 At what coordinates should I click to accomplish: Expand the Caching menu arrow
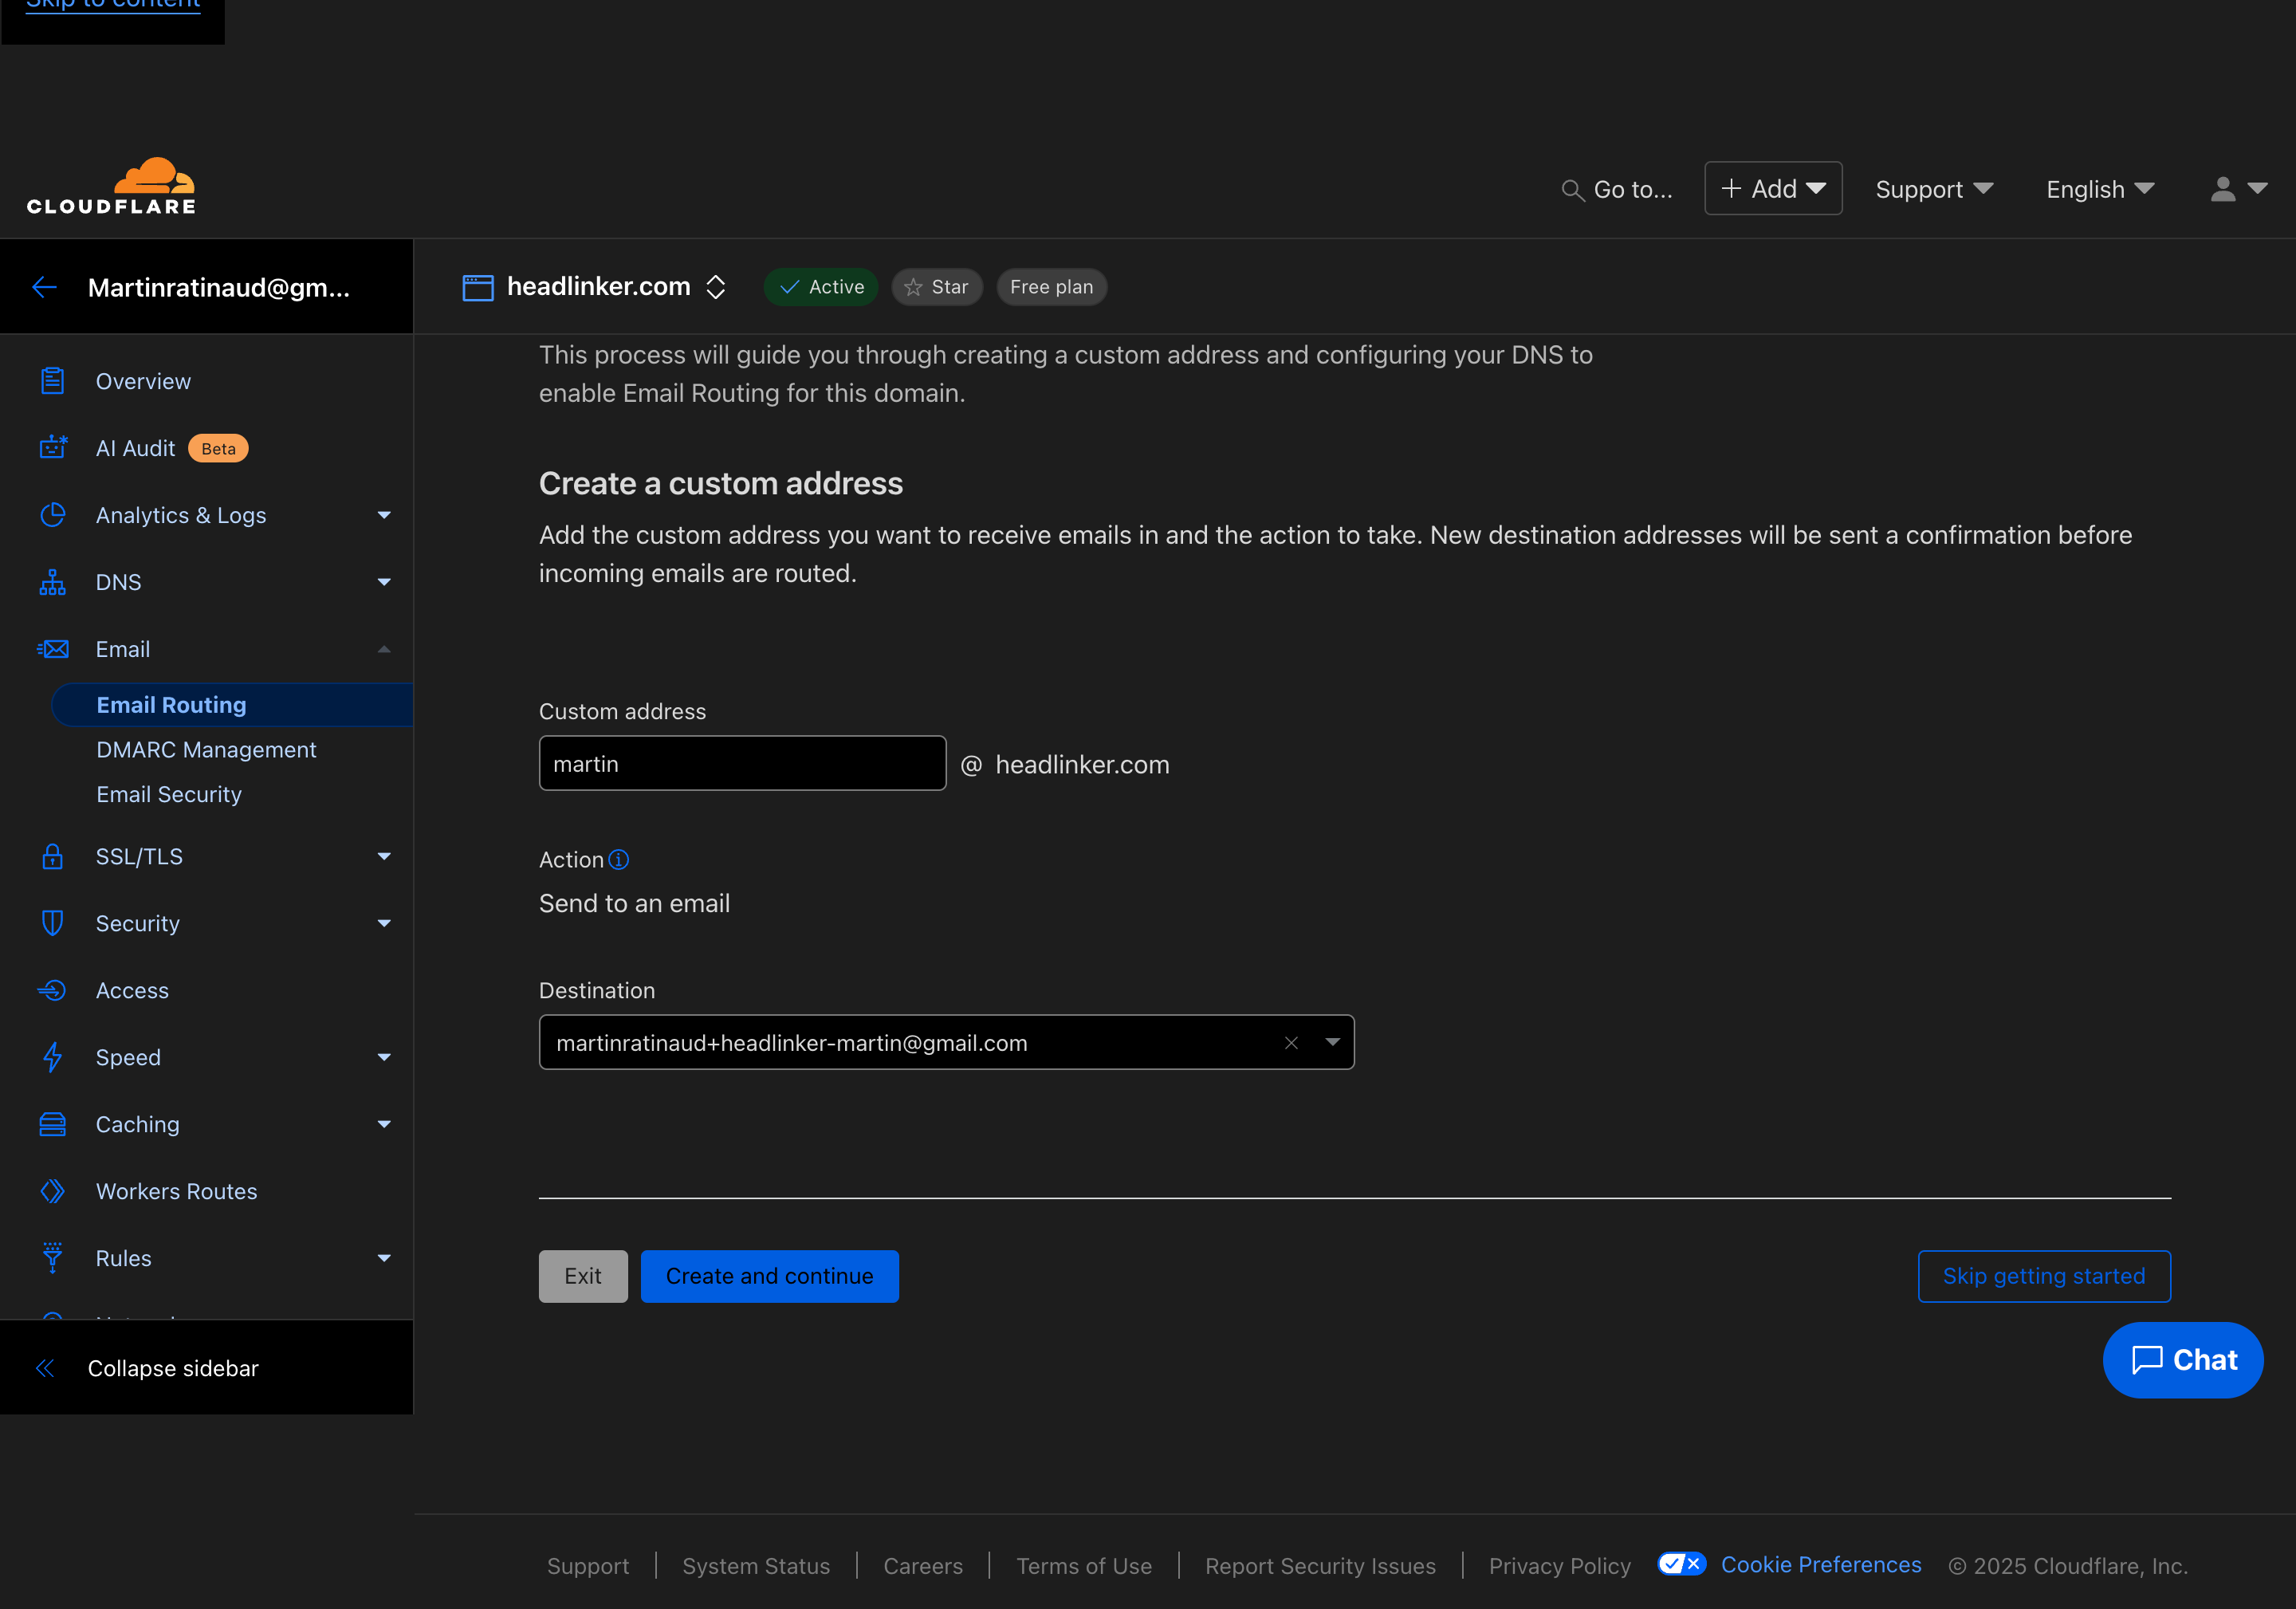click(384, 1124)
